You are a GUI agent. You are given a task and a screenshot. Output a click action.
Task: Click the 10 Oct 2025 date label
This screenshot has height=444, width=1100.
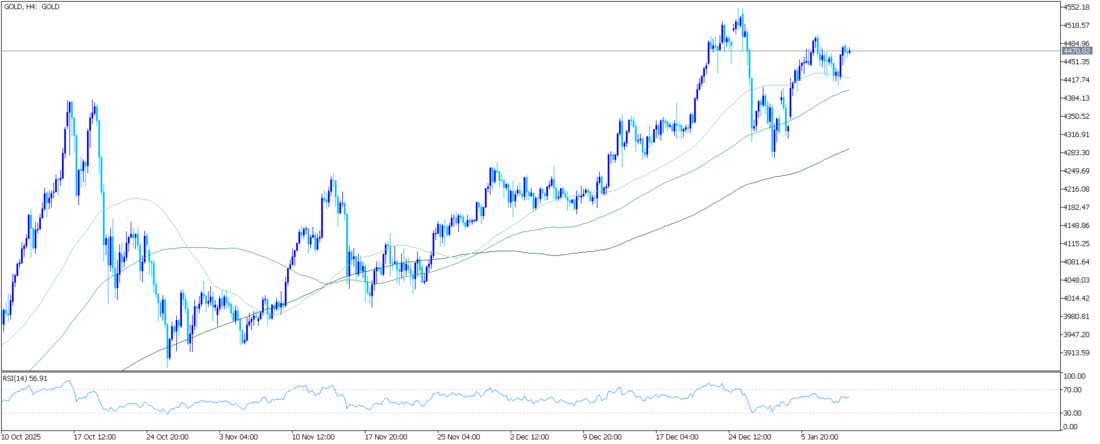(24, 437)
